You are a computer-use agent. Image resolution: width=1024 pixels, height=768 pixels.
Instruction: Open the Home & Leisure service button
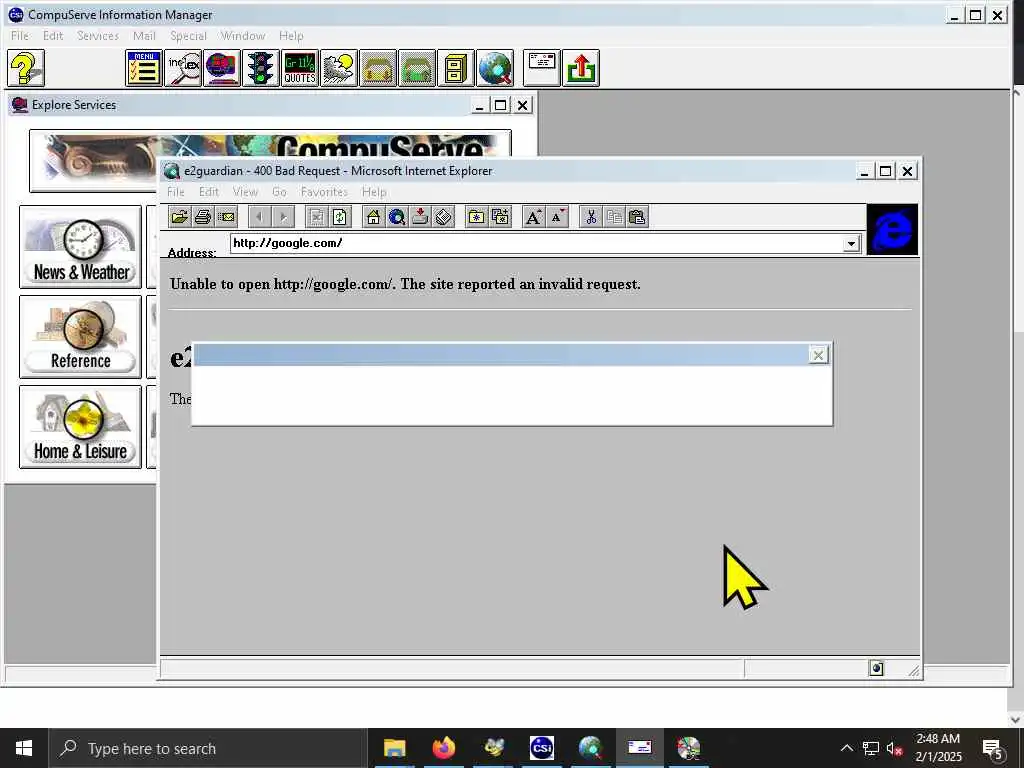tap(80, 427)
